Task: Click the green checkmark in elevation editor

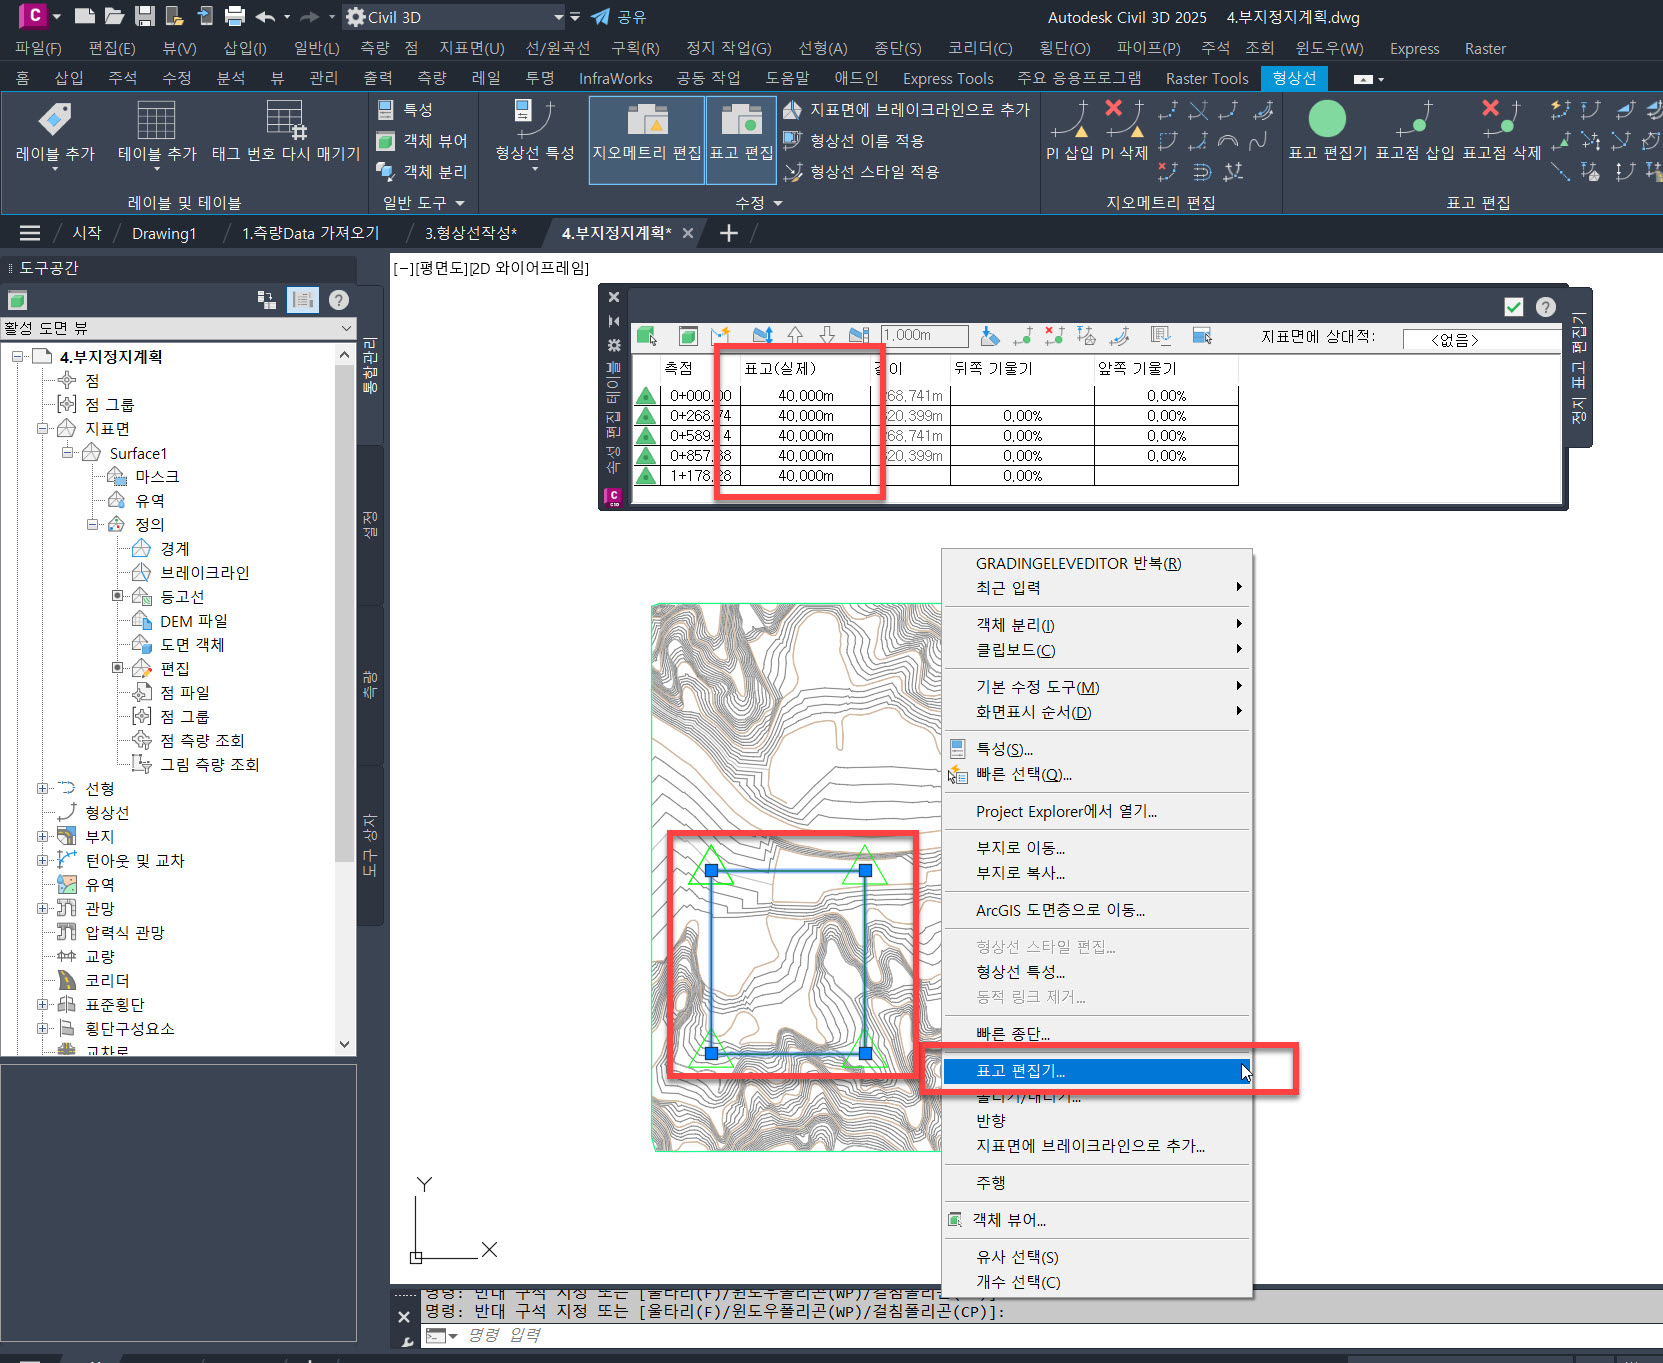Action: [1513, 307]
